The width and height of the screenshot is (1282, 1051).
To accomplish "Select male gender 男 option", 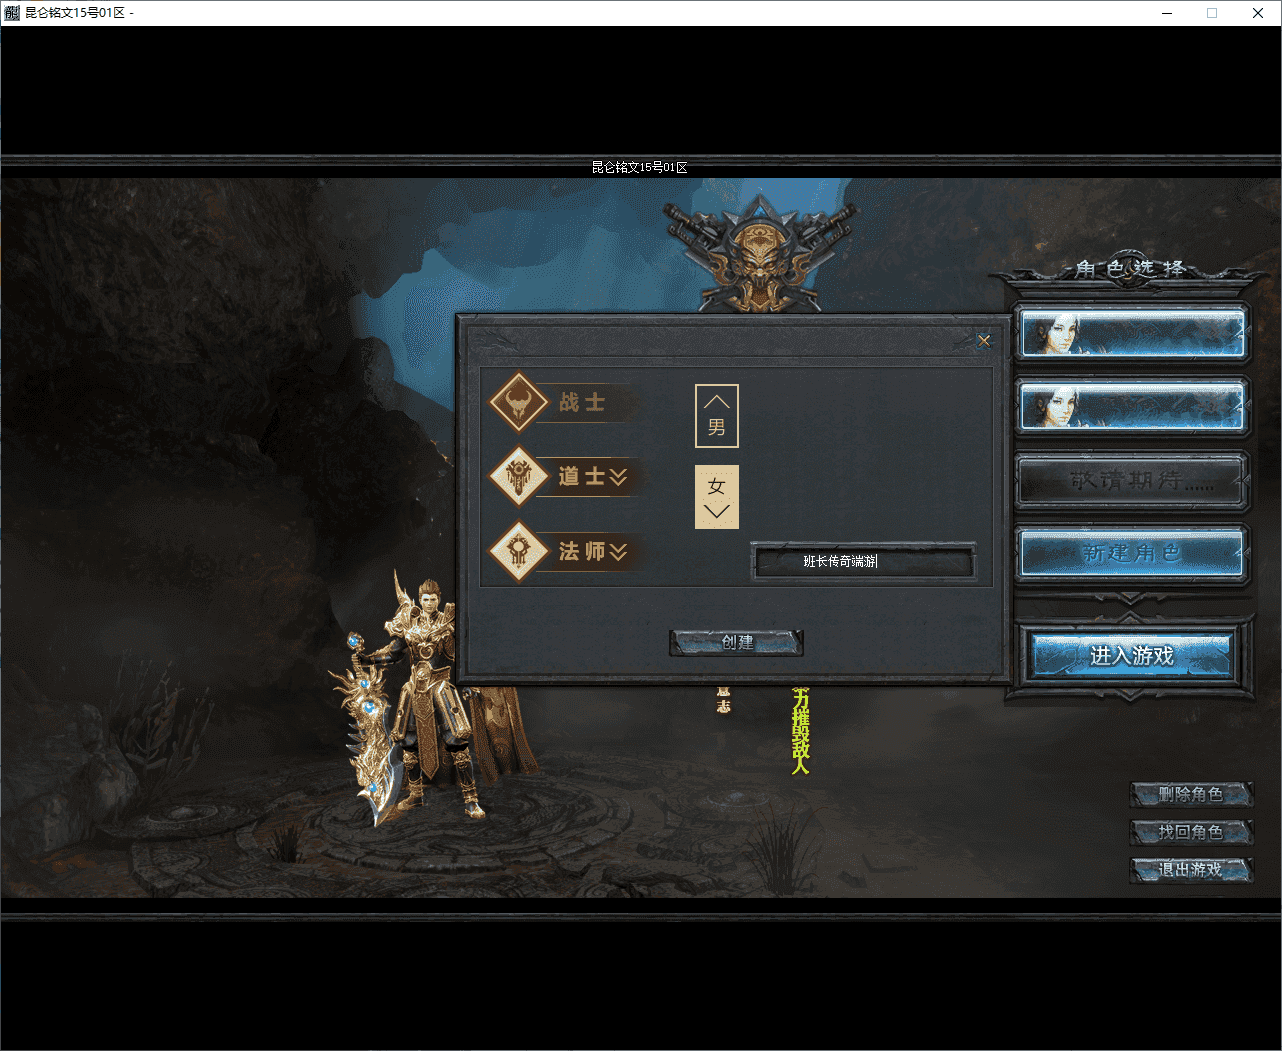I will point(717,416).
